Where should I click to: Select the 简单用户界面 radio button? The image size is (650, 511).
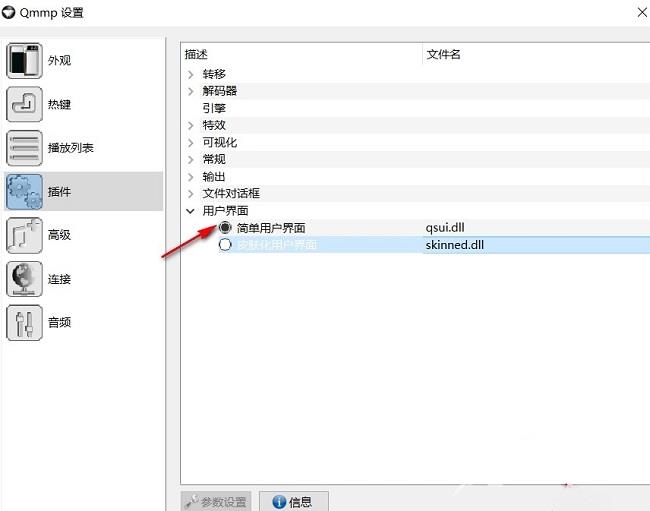coord(225,228)
